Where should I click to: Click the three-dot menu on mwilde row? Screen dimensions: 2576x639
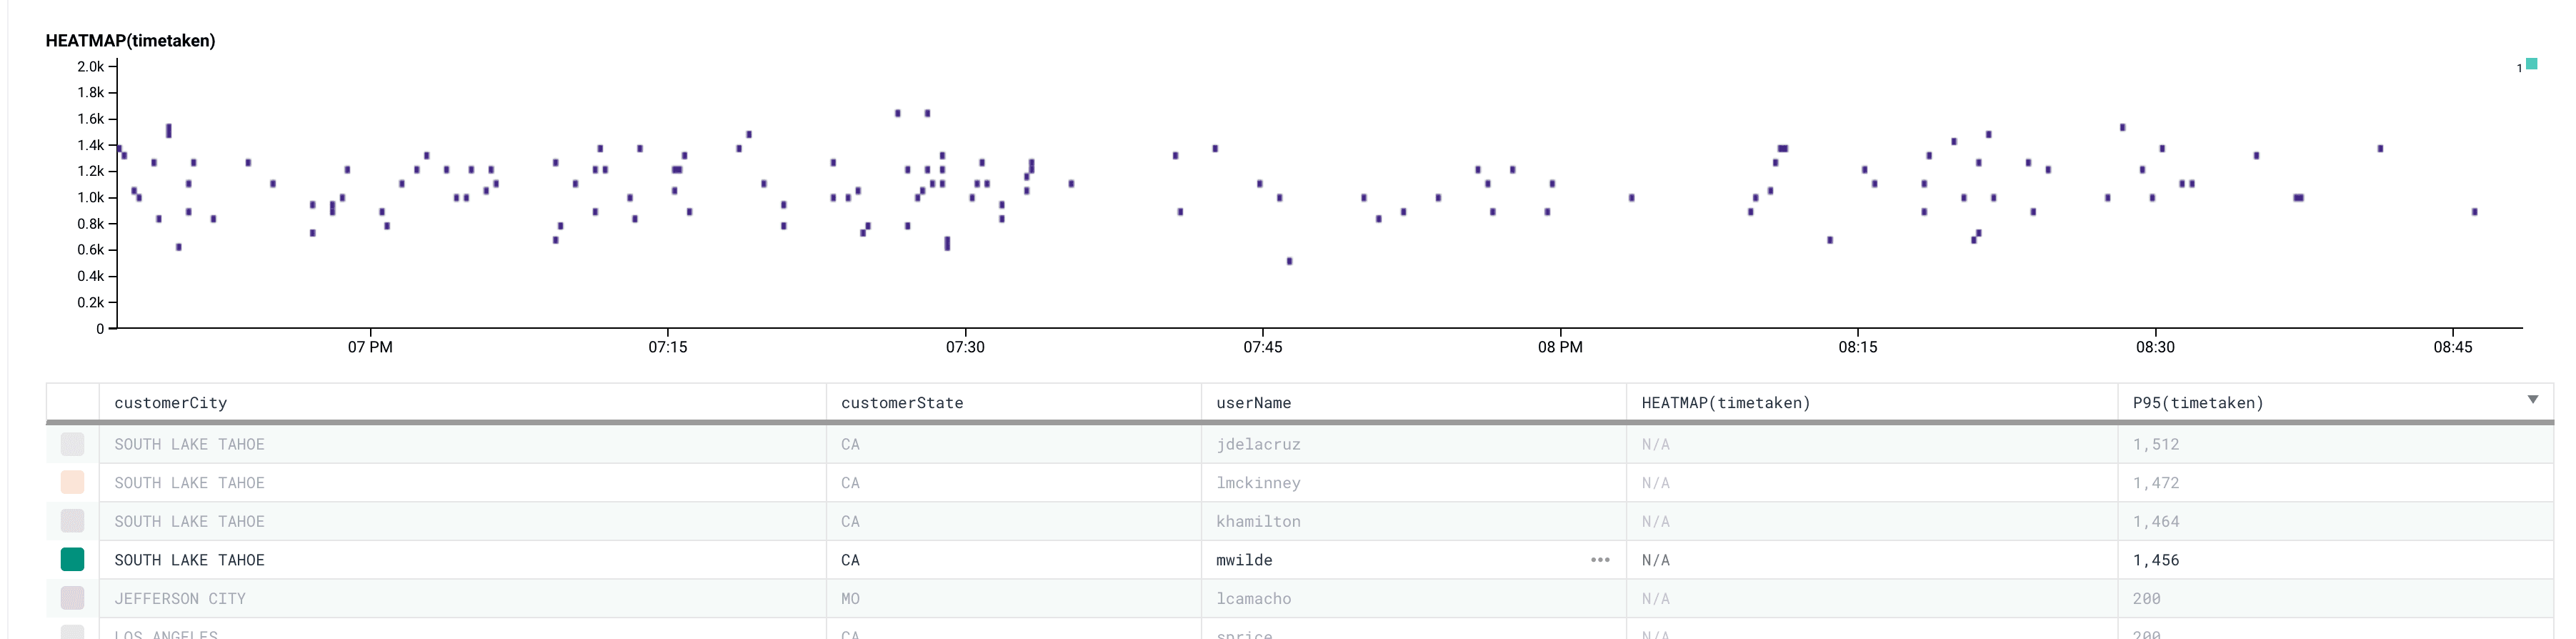tap(1599, 560)
